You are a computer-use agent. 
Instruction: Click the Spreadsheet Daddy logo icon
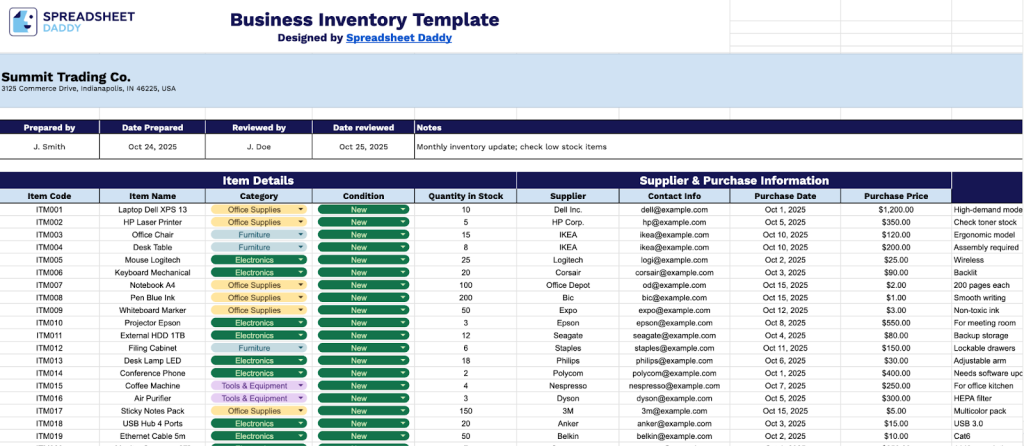point(25,22)
